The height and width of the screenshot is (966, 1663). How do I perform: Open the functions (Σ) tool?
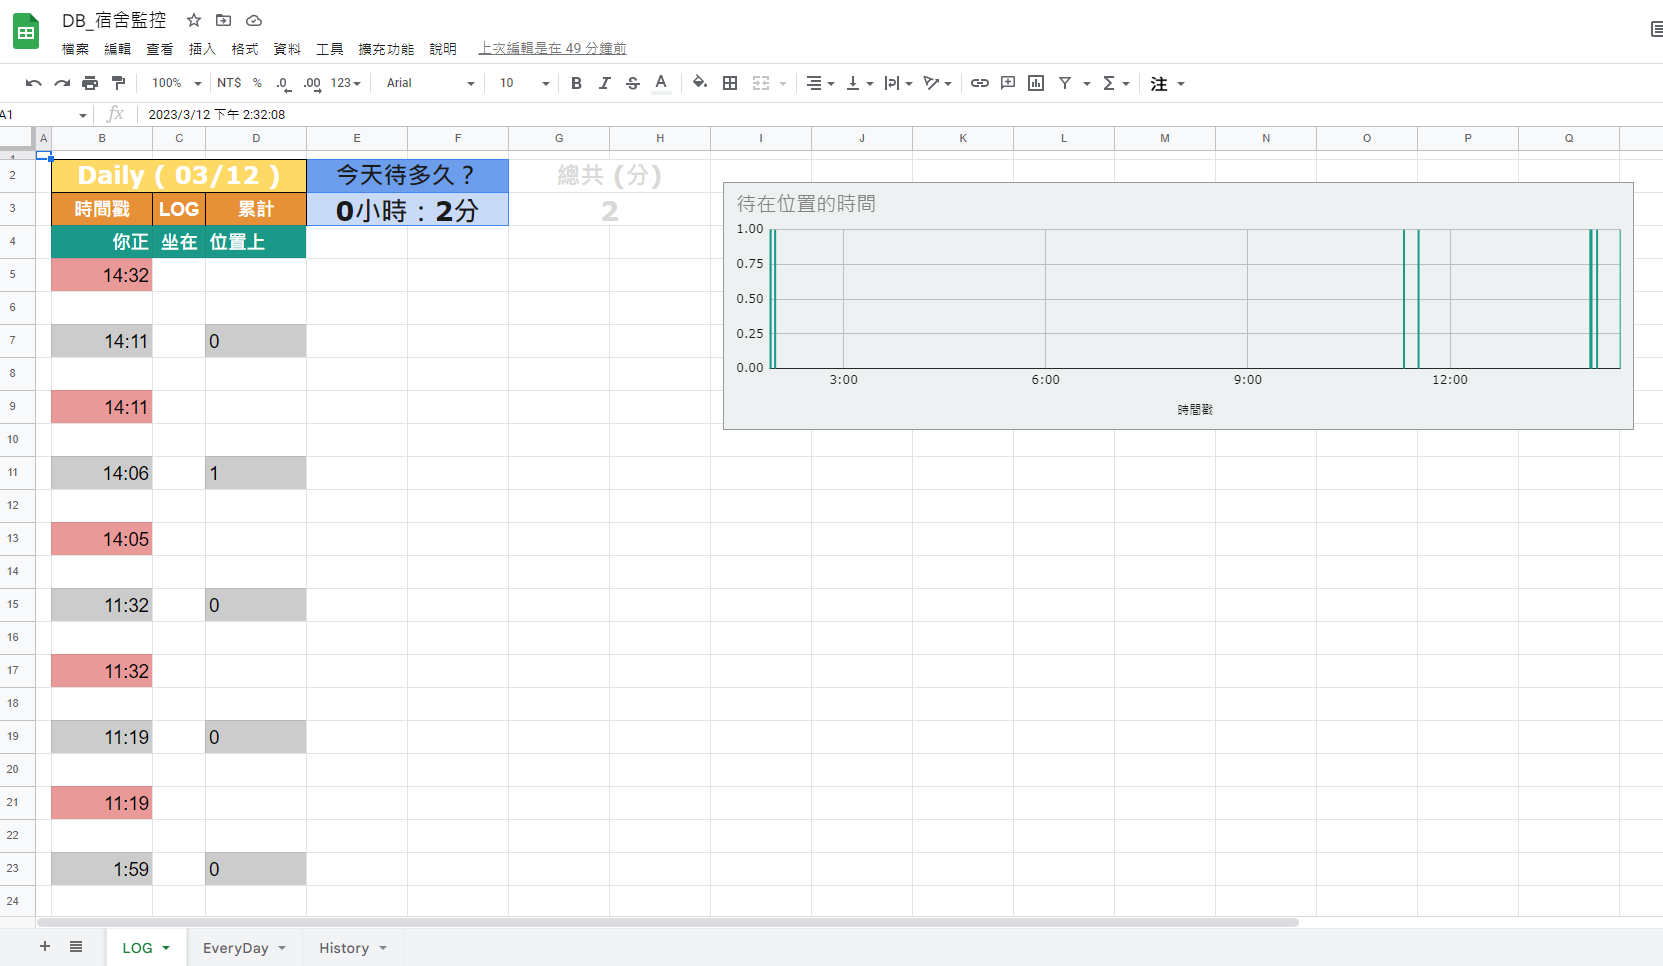[x=1110, y=83]
